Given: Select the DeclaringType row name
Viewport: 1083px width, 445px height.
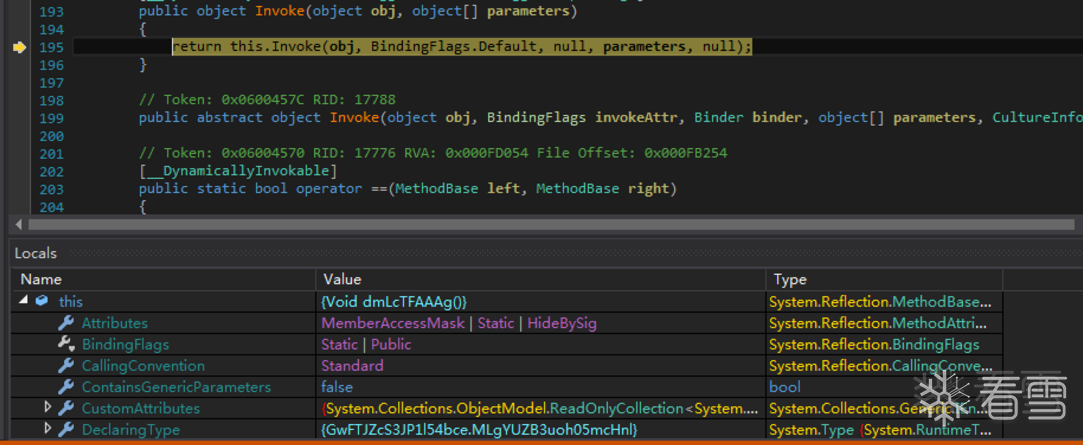Looking at the screenshot, I should (131, 430).
